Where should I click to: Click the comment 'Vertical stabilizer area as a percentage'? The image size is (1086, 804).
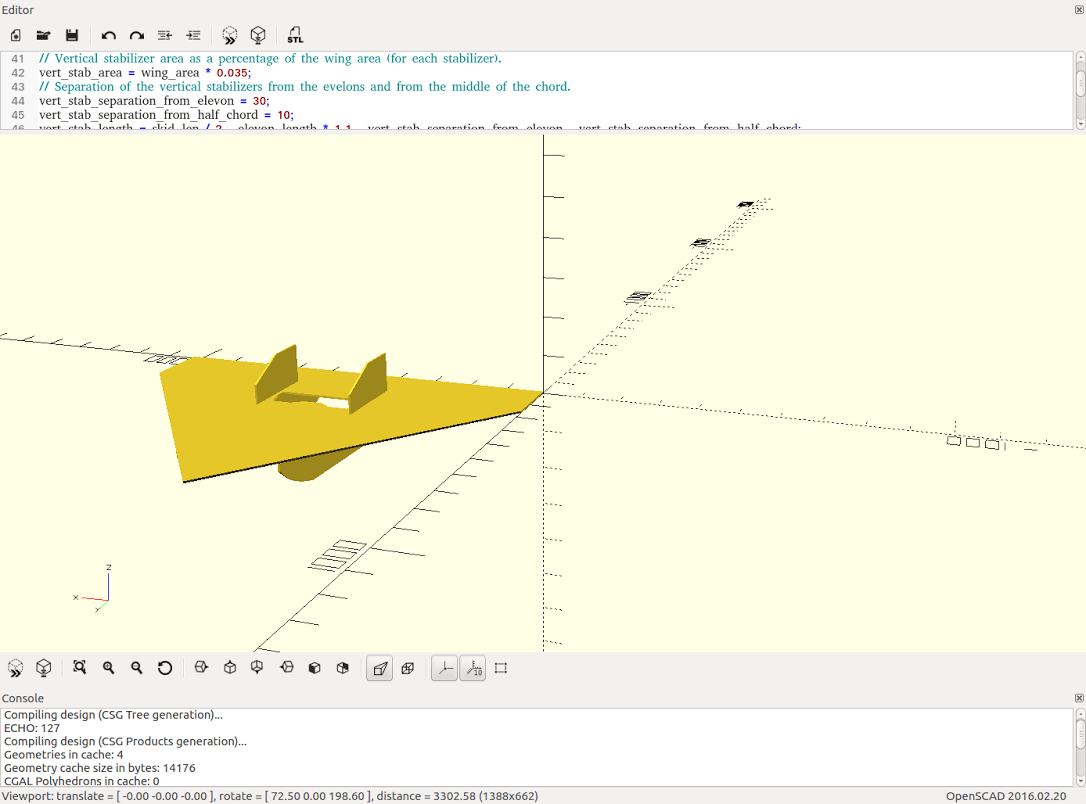[270, 59]
